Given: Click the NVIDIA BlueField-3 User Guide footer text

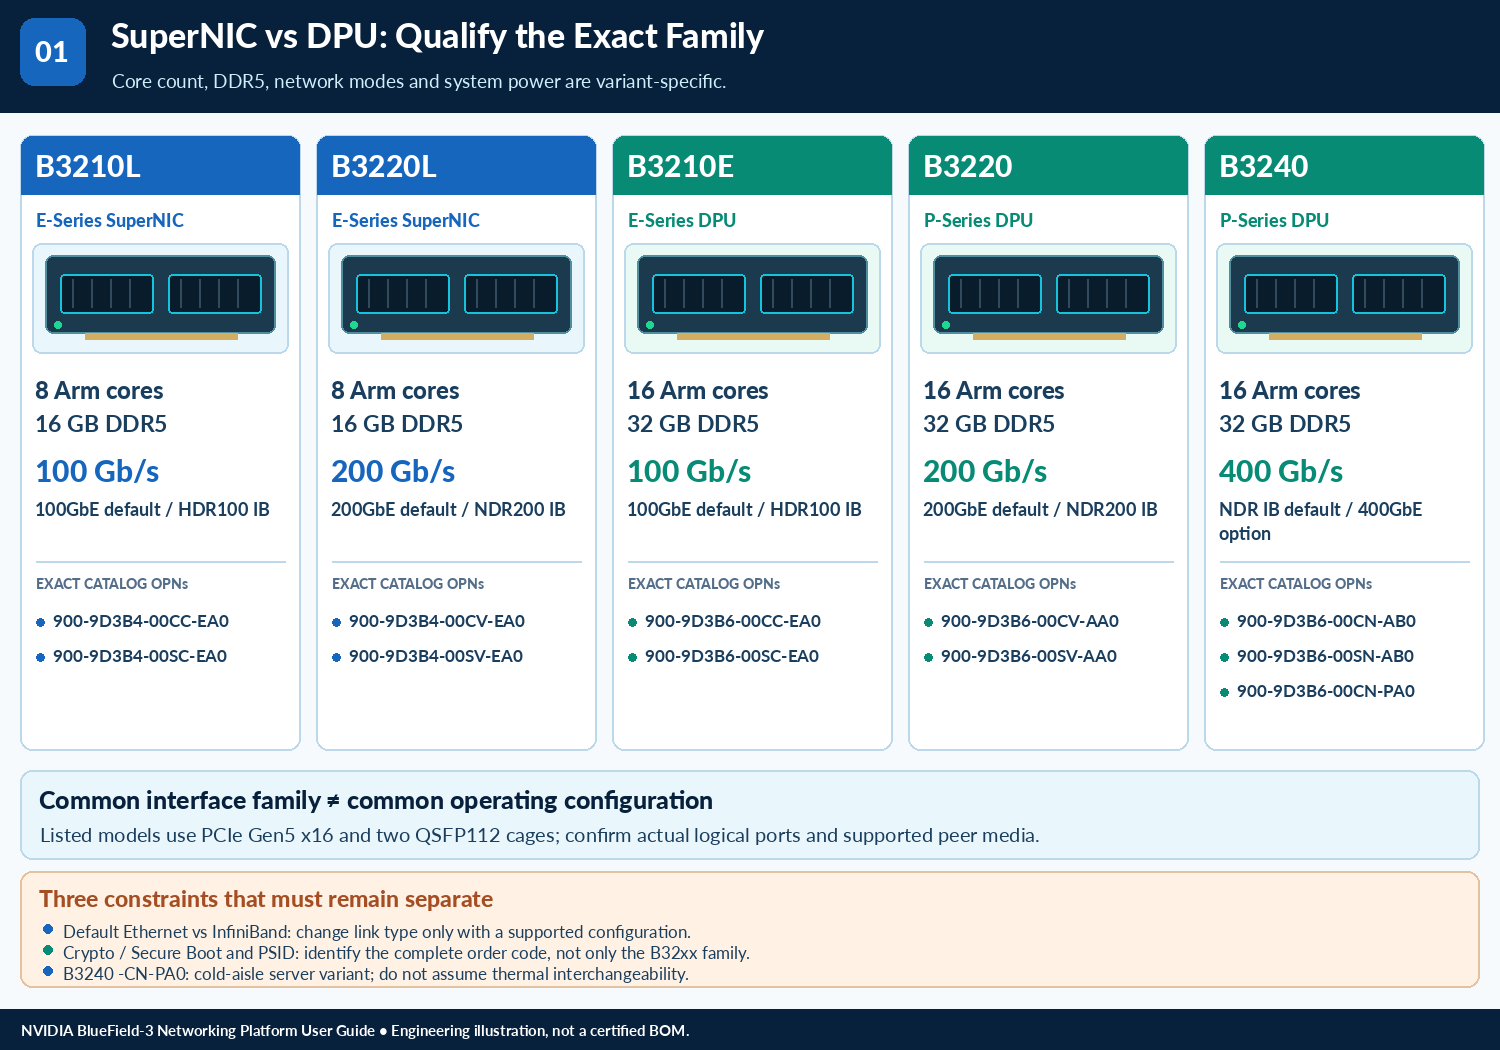Looking at the screenshot, I should 355,1031.
